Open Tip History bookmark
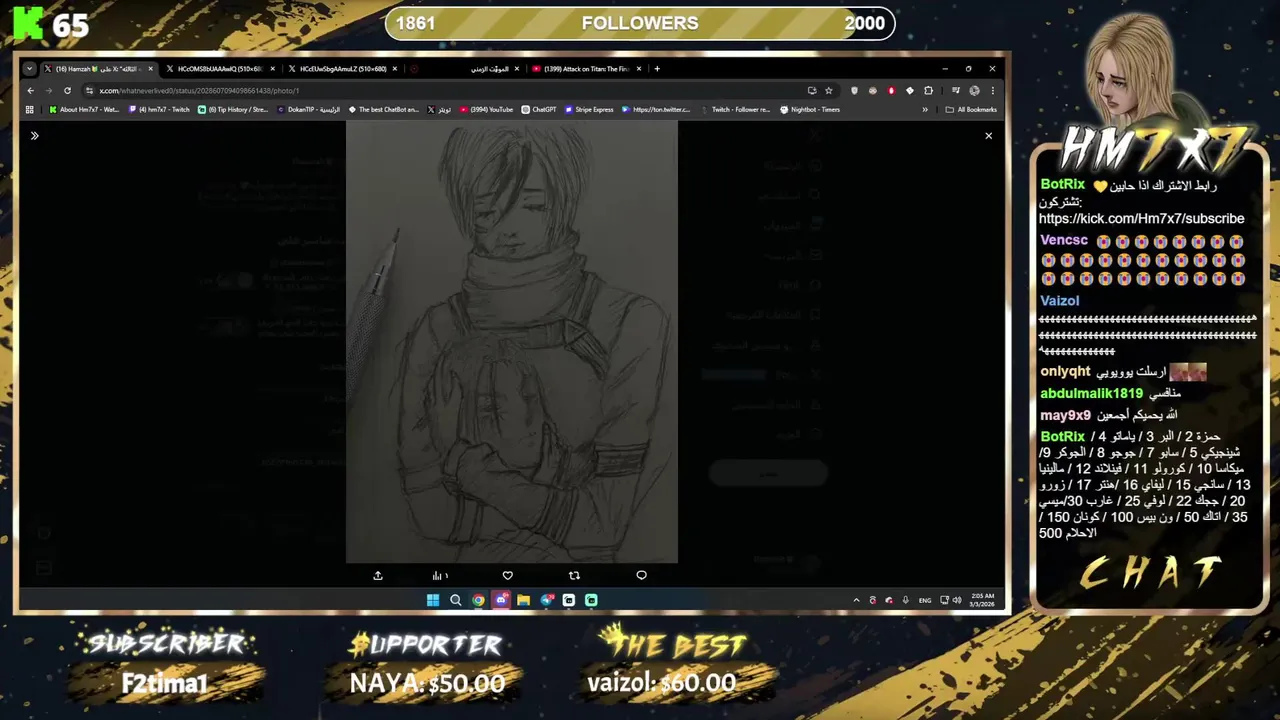The image size is (1280, 720). coord(233,110)
